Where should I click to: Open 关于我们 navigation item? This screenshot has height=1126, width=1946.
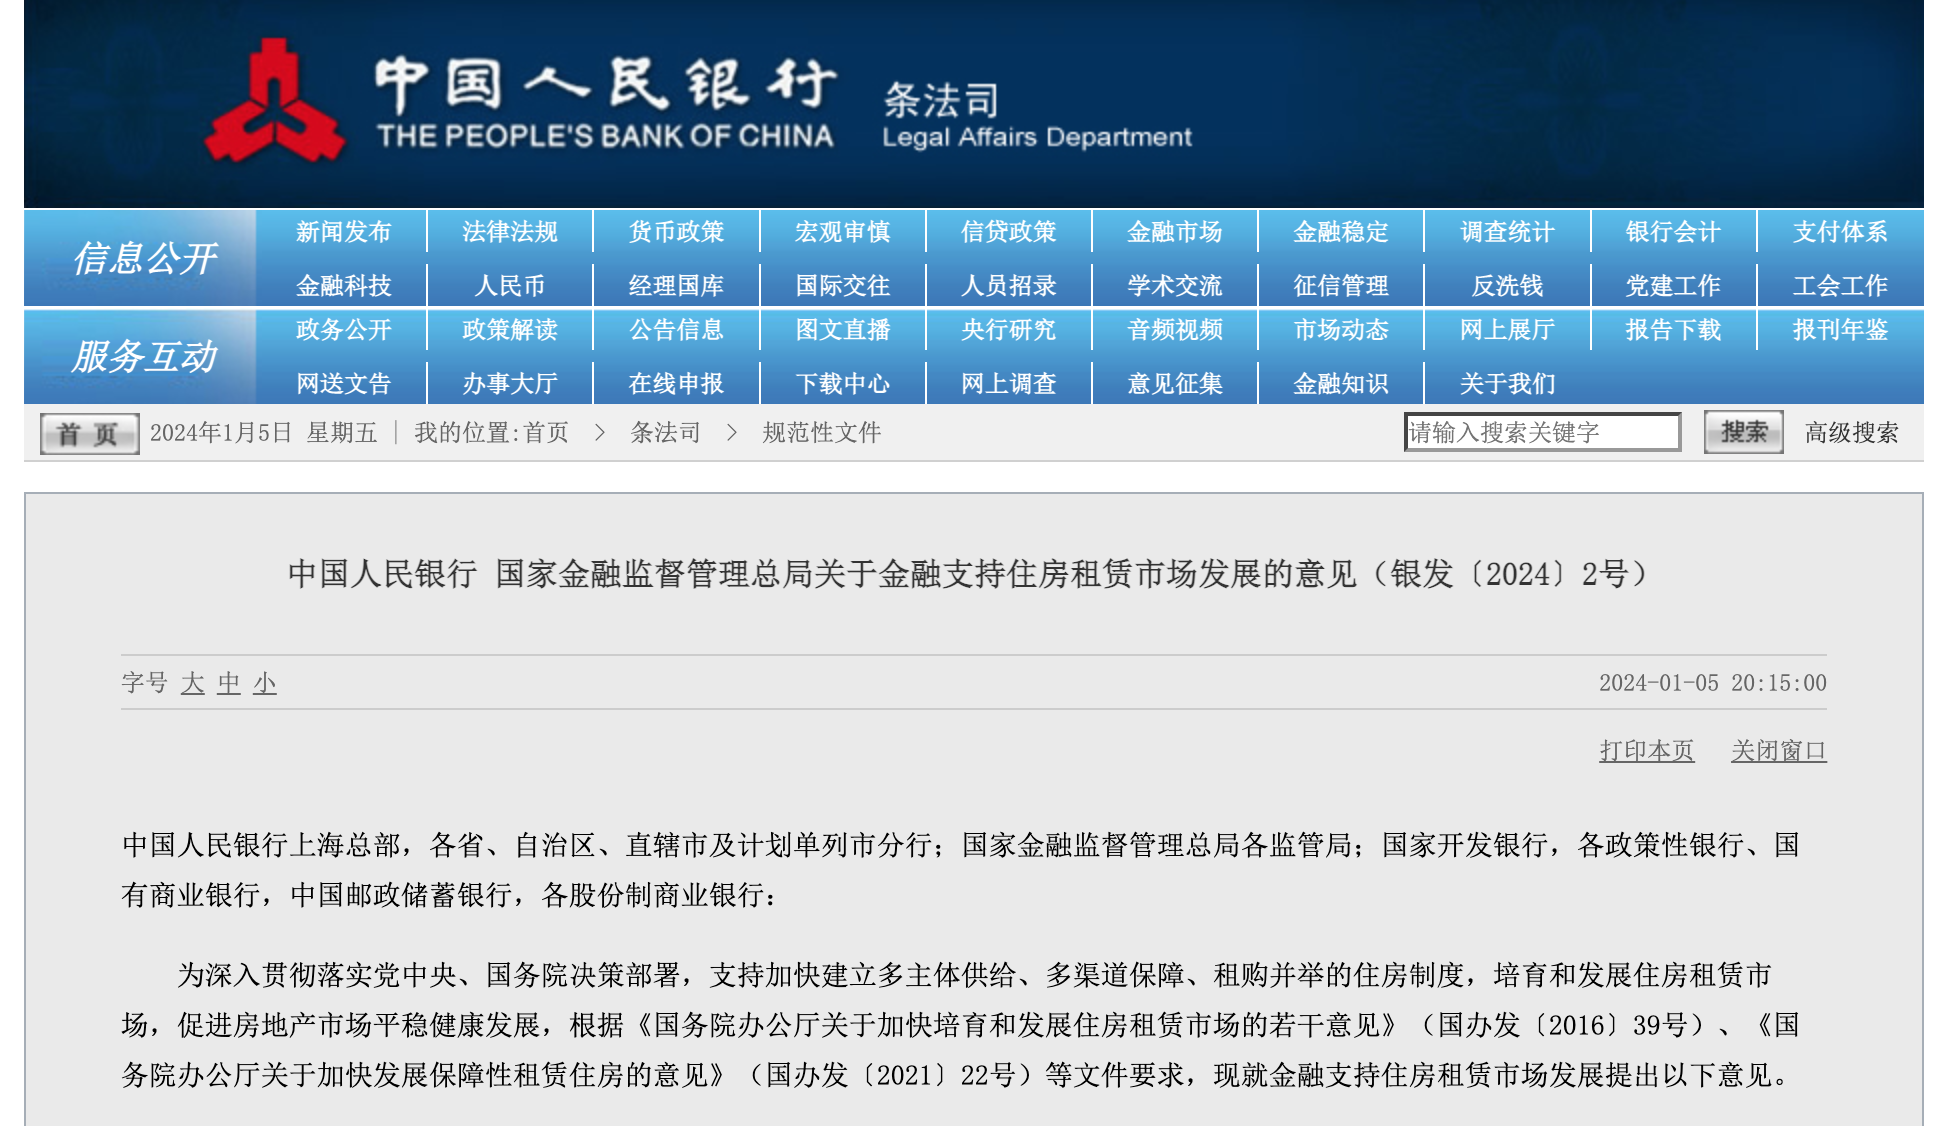(x=1507, y=384)
